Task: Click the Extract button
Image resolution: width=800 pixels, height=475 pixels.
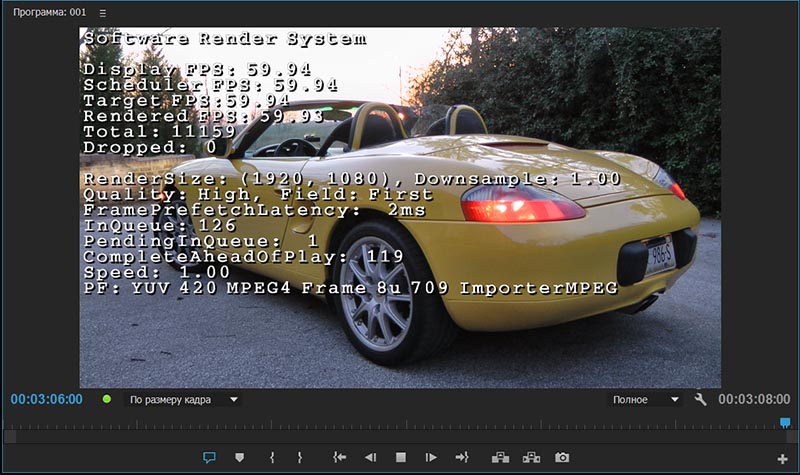Action: pos(531,458)
